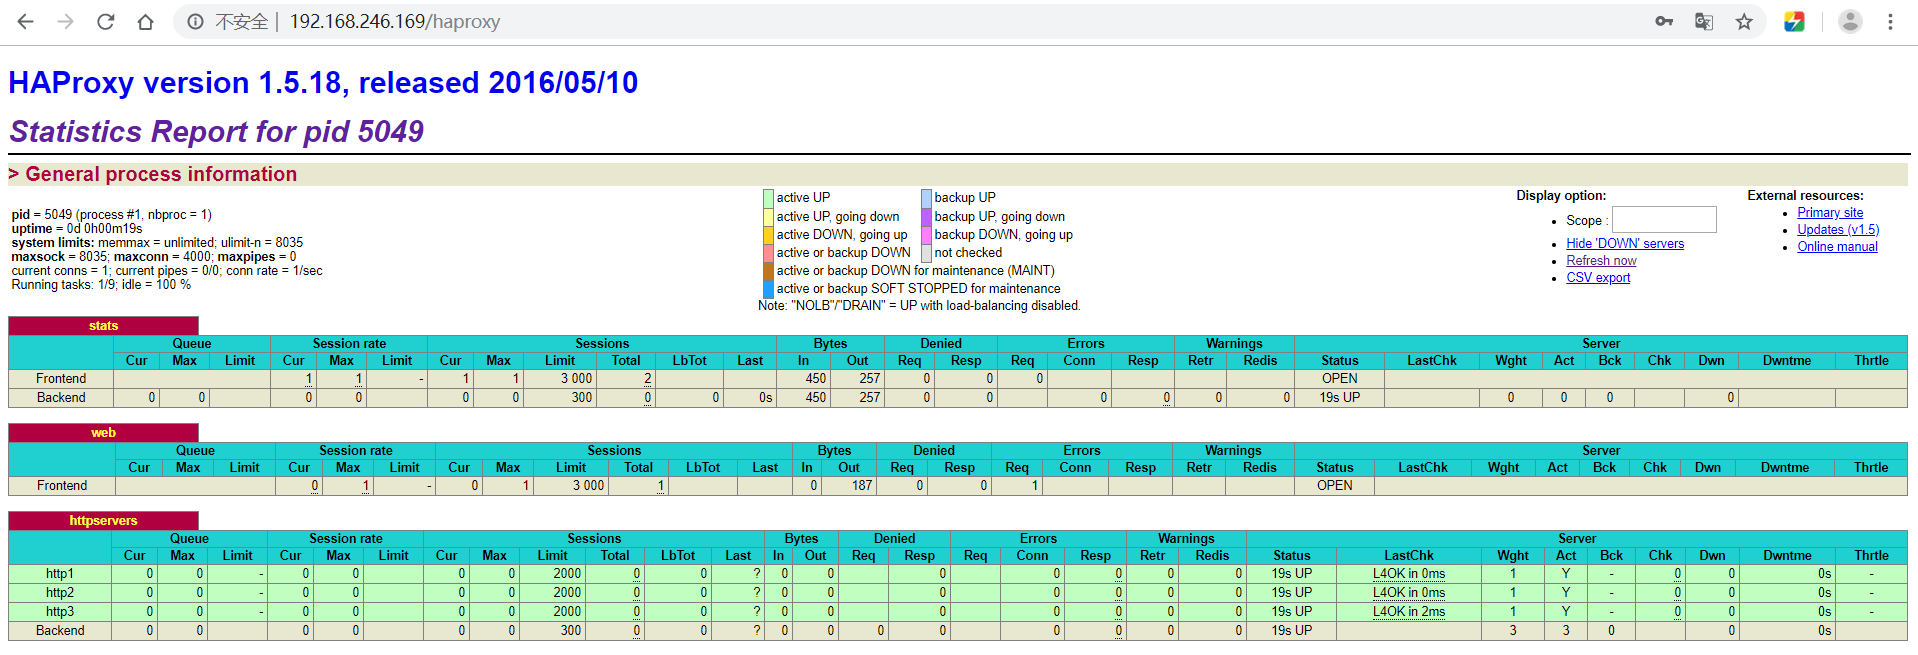The height and width of the screenshot is (655, 1918).
Task: Bookmark this page with the star icon
Action: click(x=1744, y=21)
